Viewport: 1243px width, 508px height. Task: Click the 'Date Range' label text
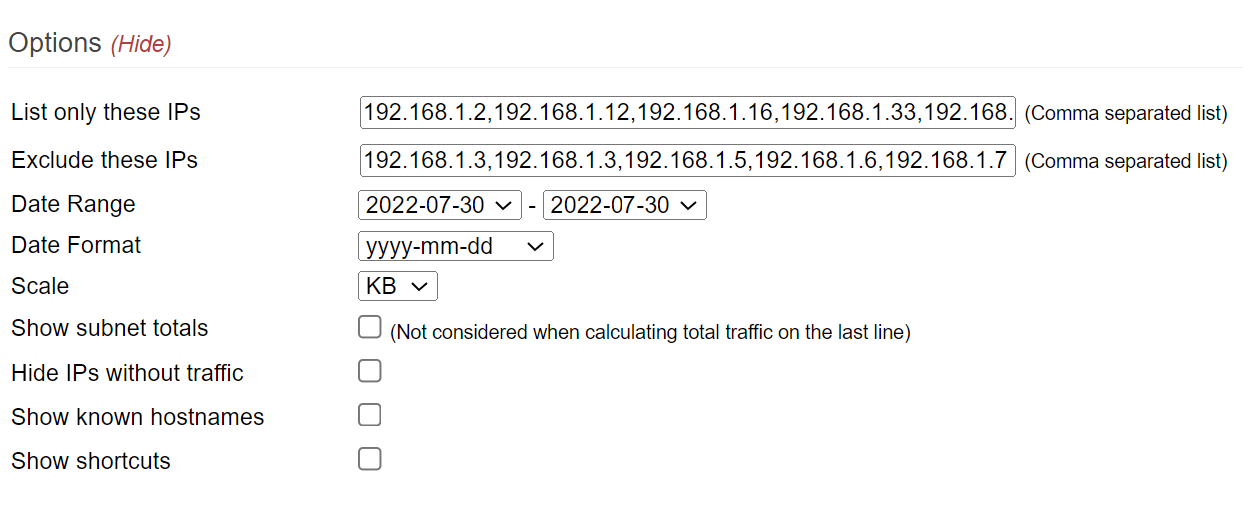tap(73, 204)
